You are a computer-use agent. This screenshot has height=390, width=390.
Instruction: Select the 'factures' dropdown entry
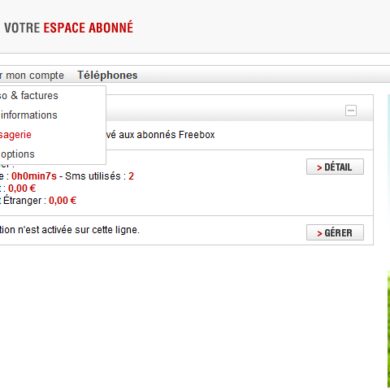tap(29, 95)
